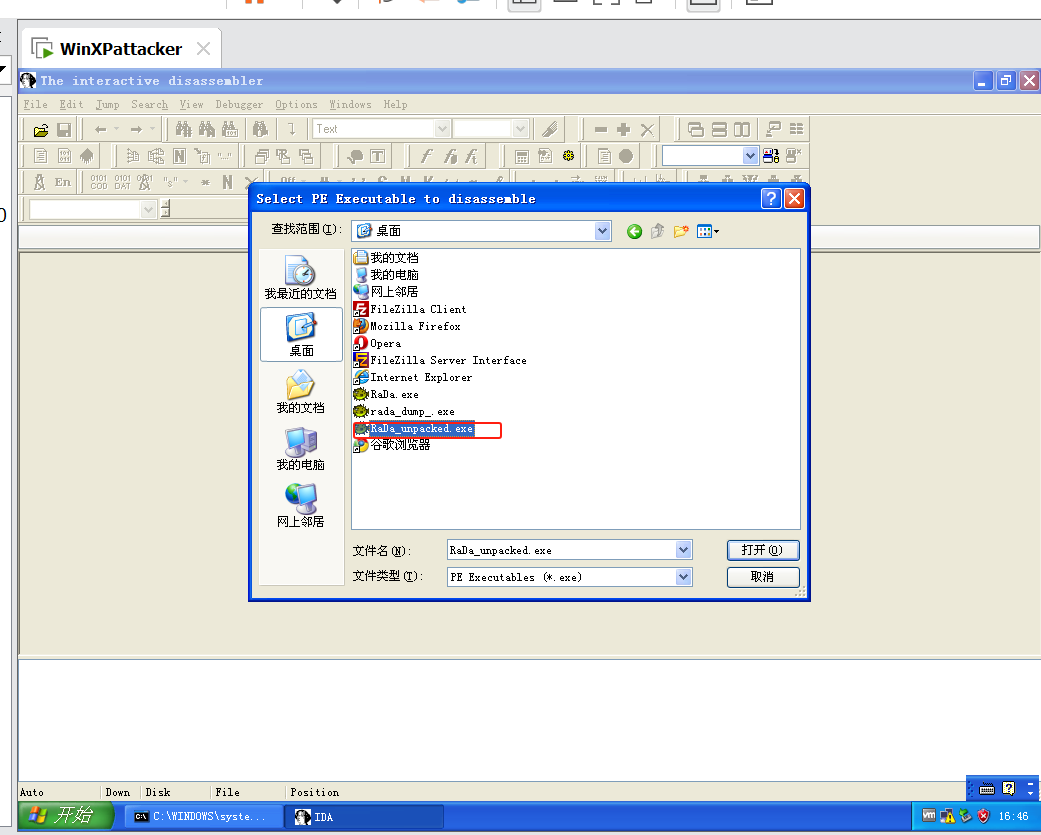This screenshot has width=1041, height=835.
Task: Click the jump forward arrow icon
Action: point(136,129)
